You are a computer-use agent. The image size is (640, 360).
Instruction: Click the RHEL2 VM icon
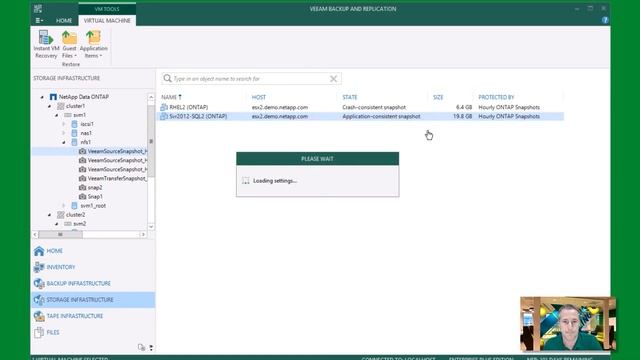pos(164,107)
